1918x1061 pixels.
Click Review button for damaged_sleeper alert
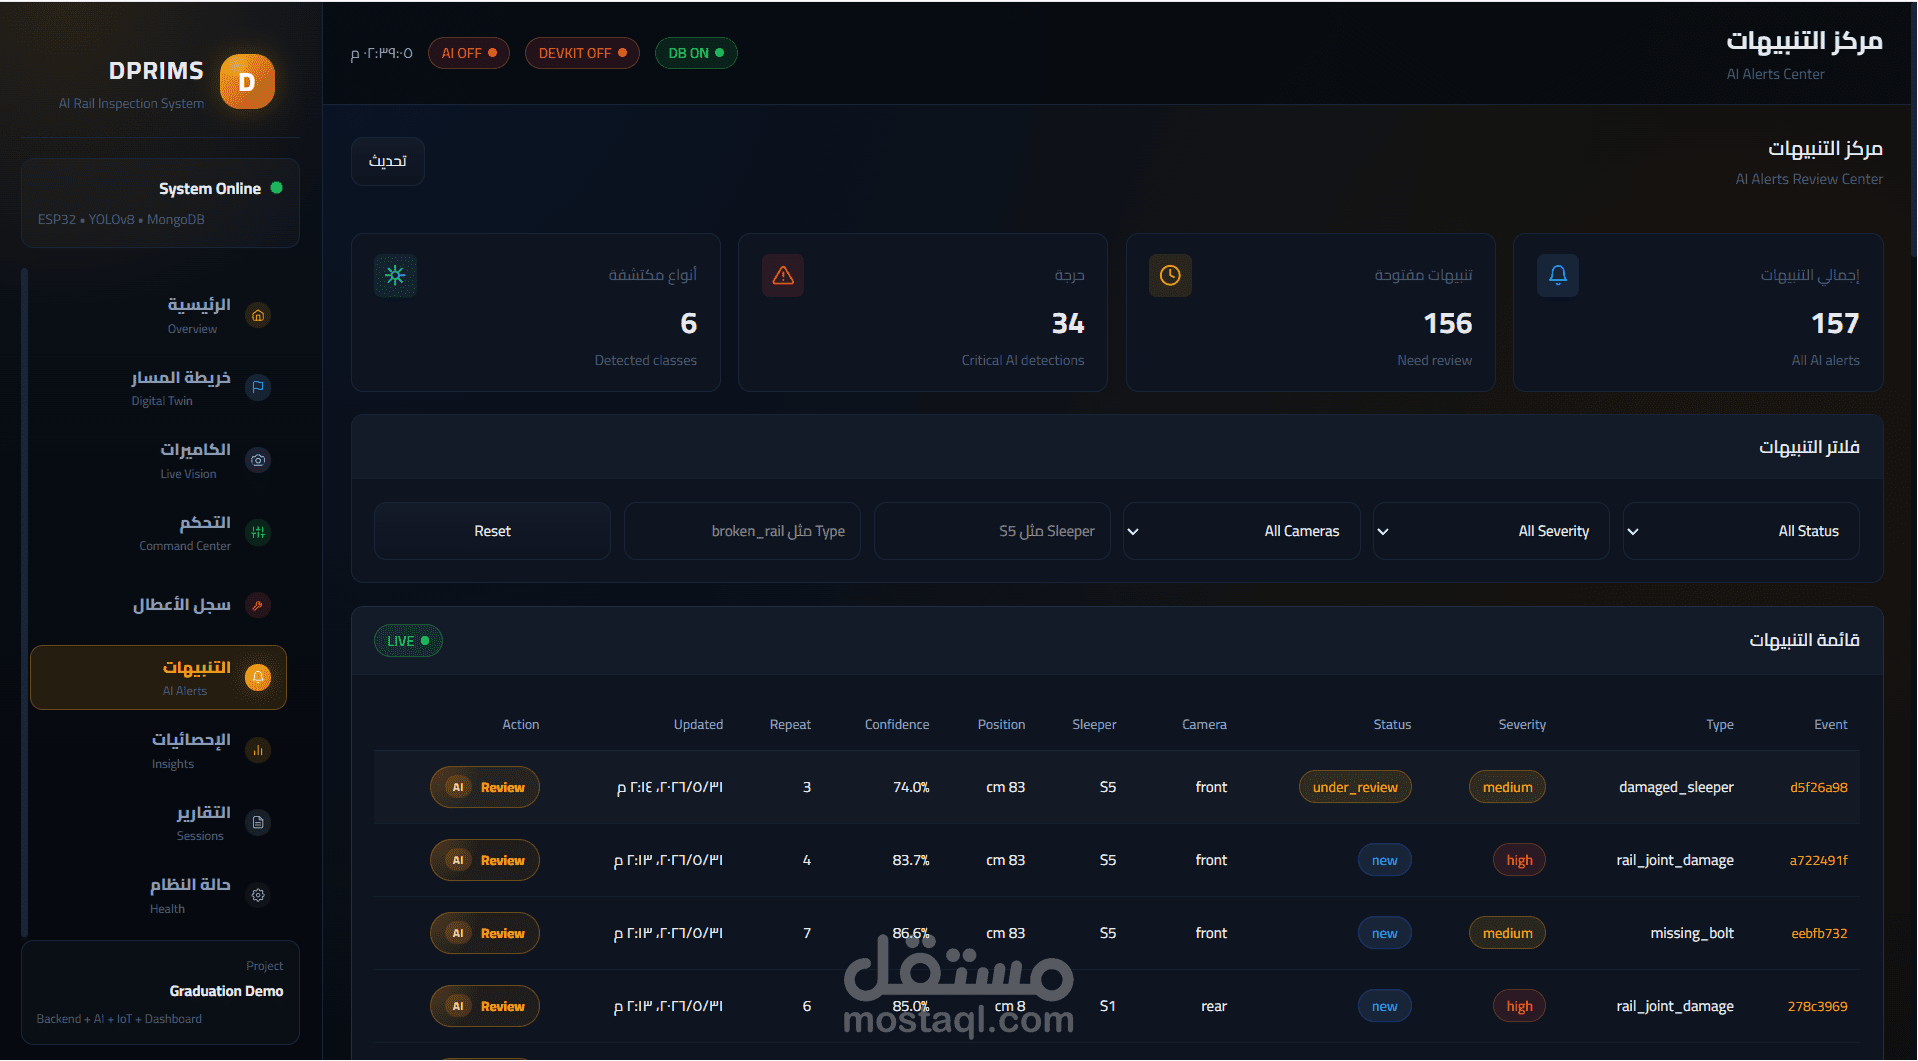pyautogui.click(x=485, y=788)
